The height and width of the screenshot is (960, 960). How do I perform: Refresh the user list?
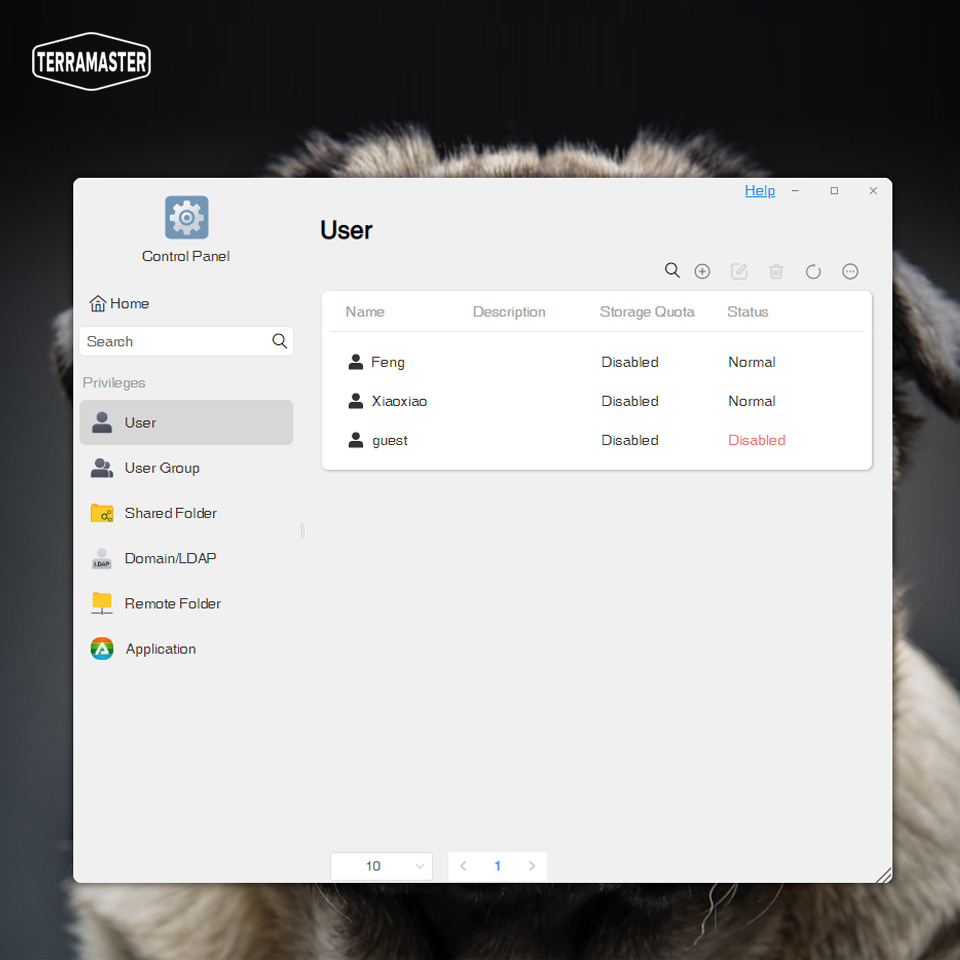[x=812, y=271]
